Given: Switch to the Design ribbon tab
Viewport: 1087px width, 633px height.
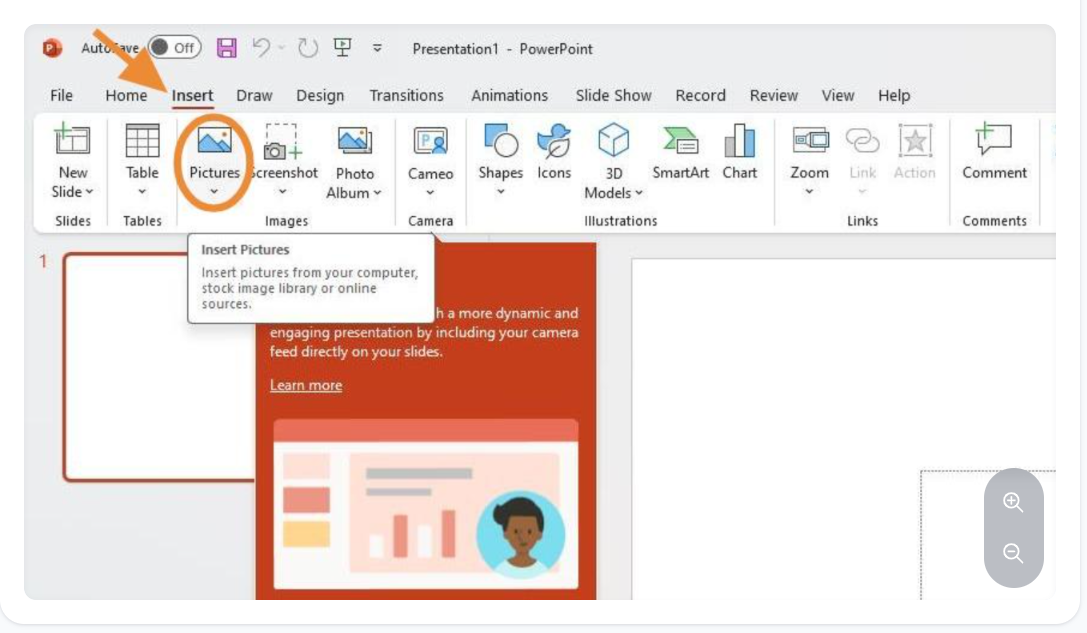Looking at the screenshot, I should pos(320,95).
